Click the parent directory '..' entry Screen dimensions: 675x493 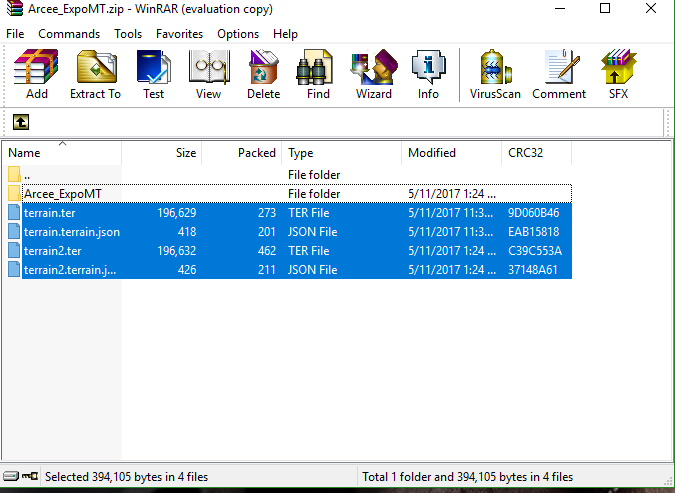pos(28,175)
